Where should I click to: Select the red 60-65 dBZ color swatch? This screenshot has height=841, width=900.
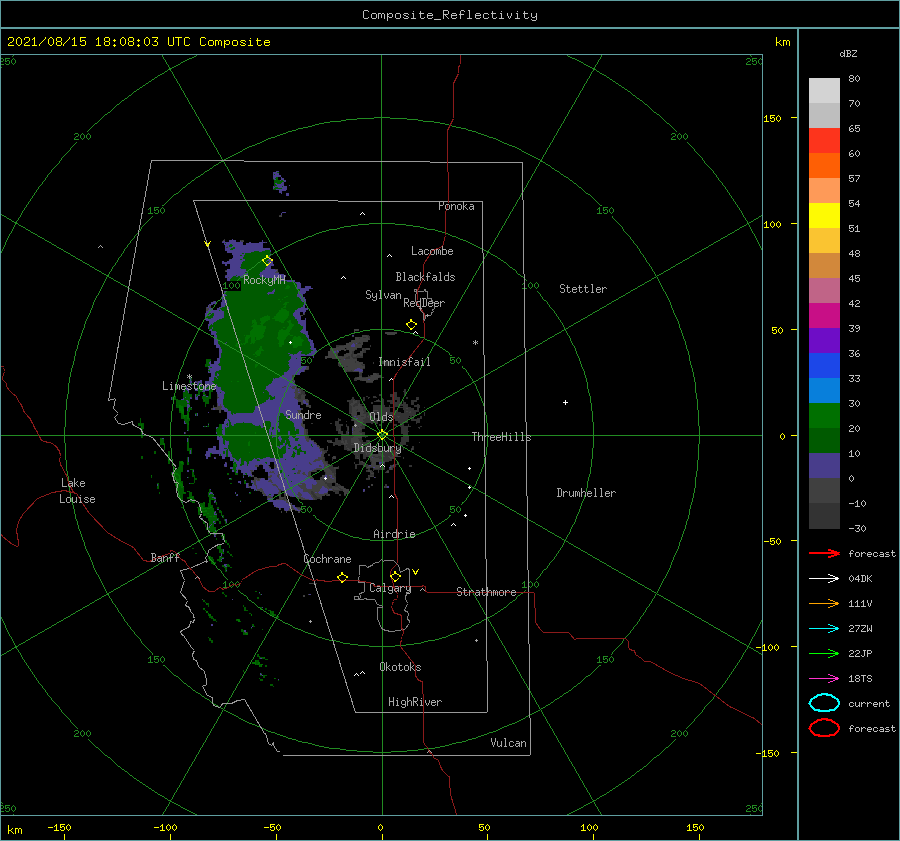824,141
